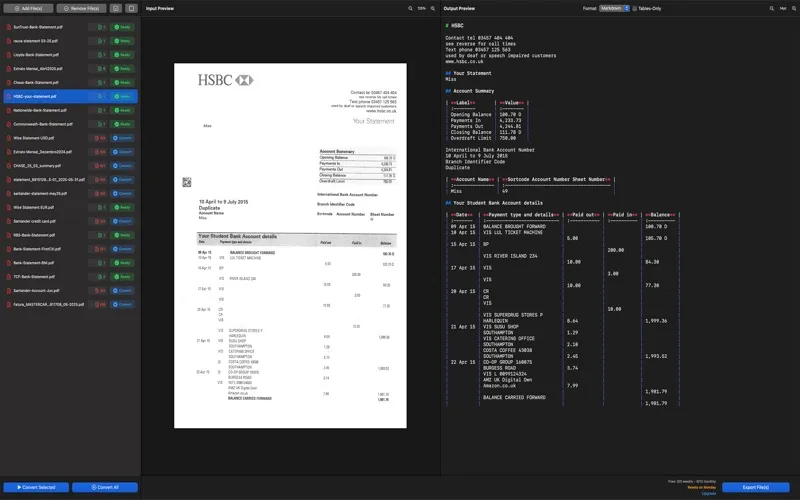Click Ready badge for SunTrust-Bank-Statement.pdf
This screenshot has height=500, width=800.
click(x=122, y=27)
